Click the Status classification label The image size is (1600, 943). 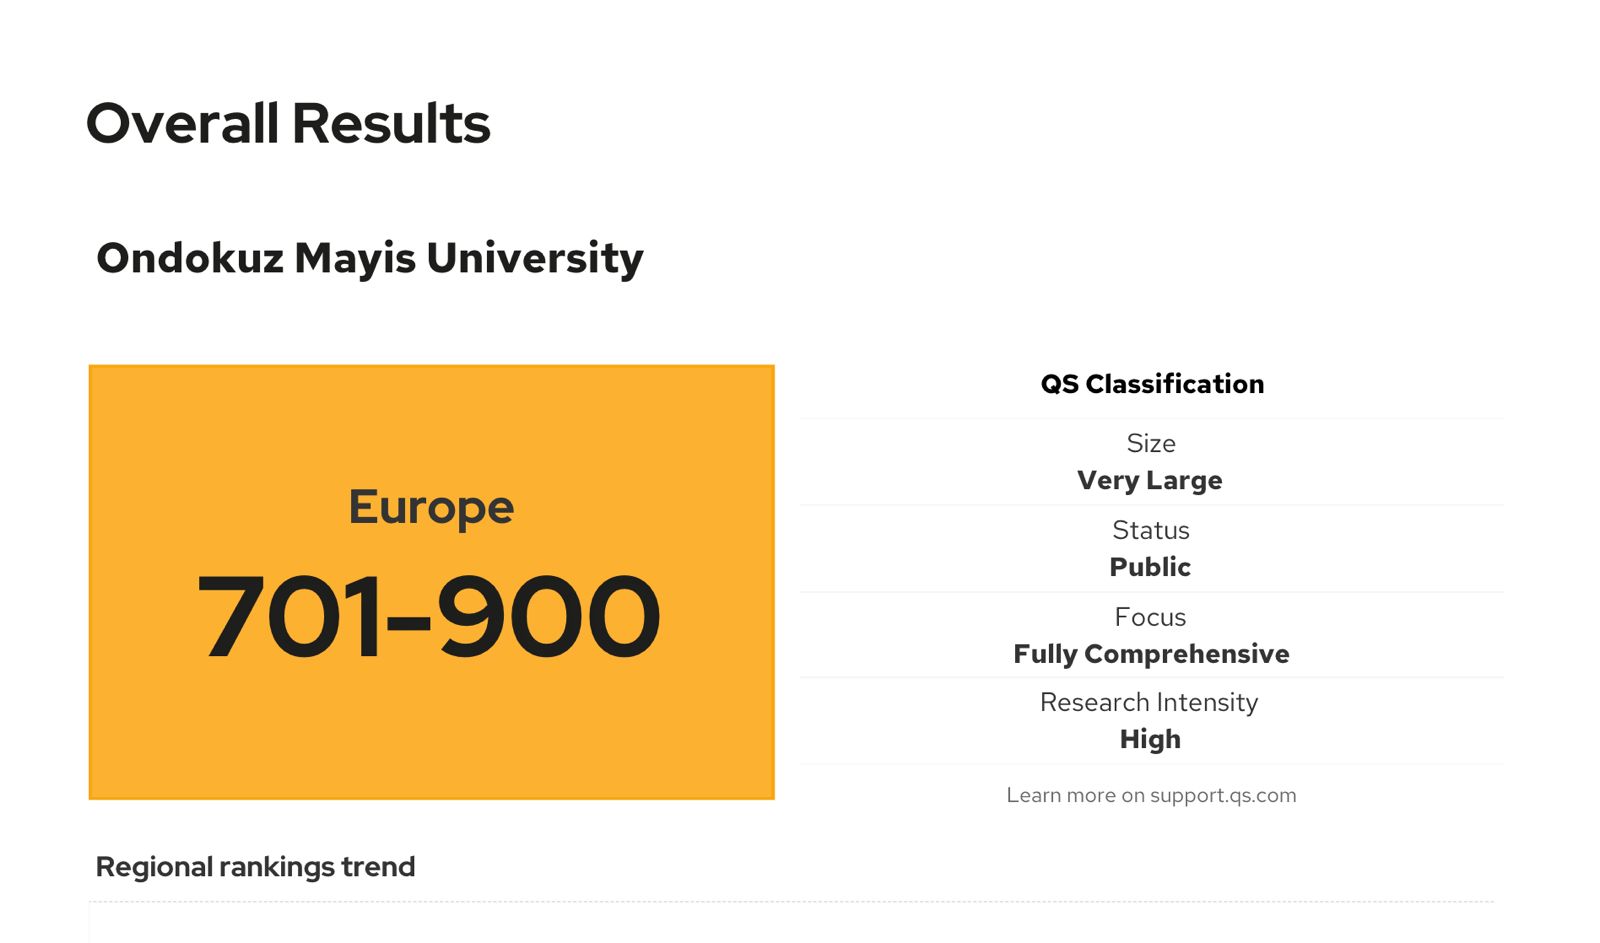[1151, 530]
